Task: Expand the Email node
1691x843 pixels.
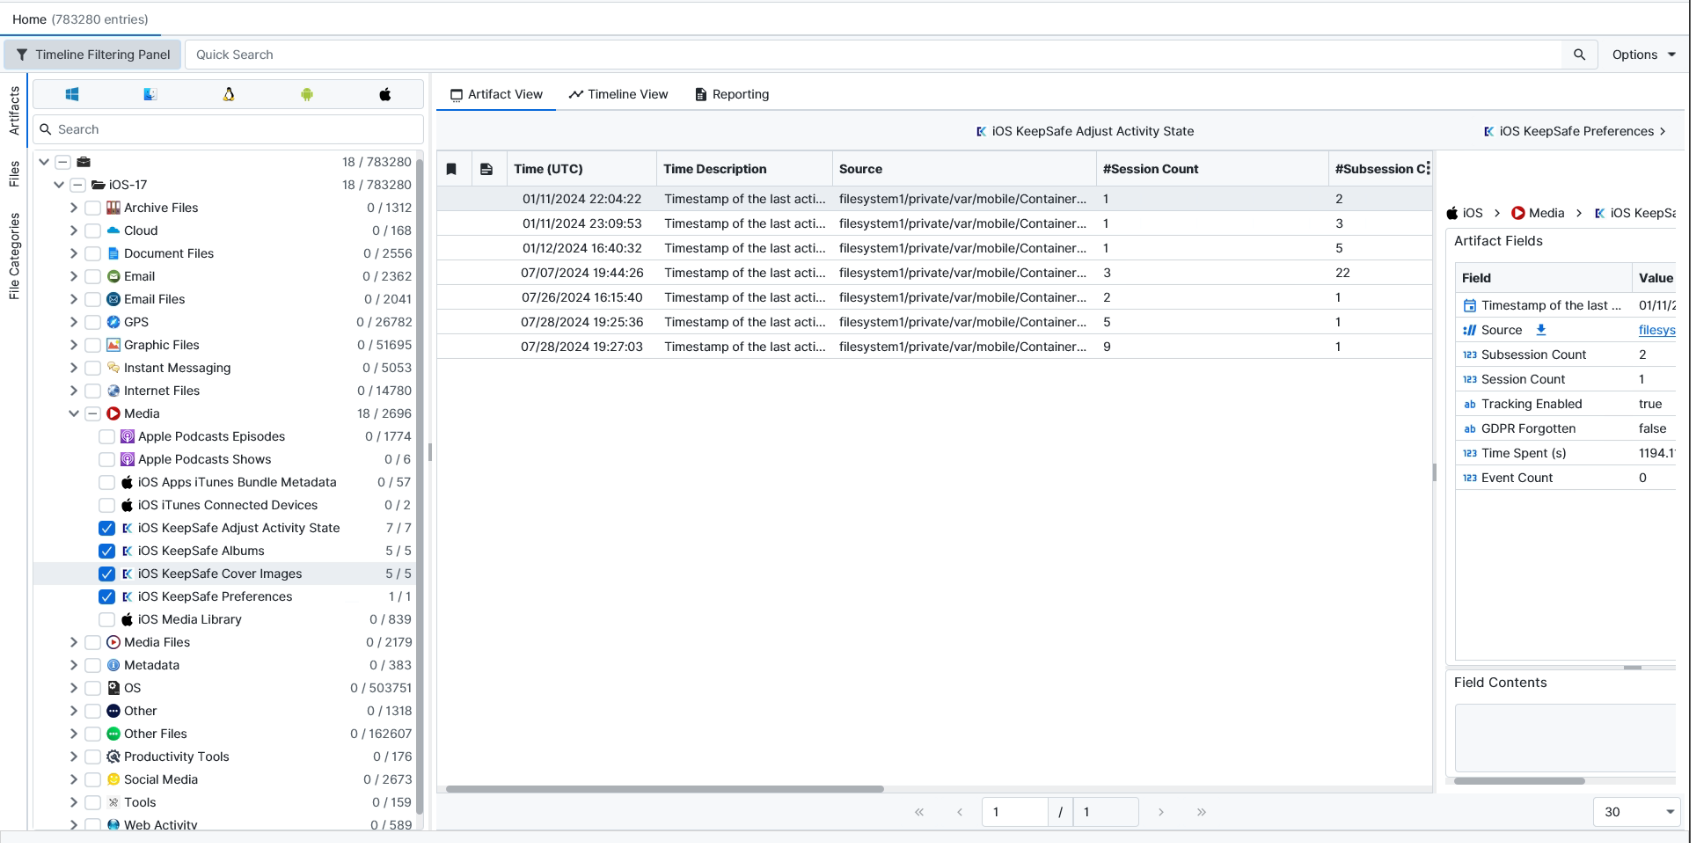Action: pos(74,276)
